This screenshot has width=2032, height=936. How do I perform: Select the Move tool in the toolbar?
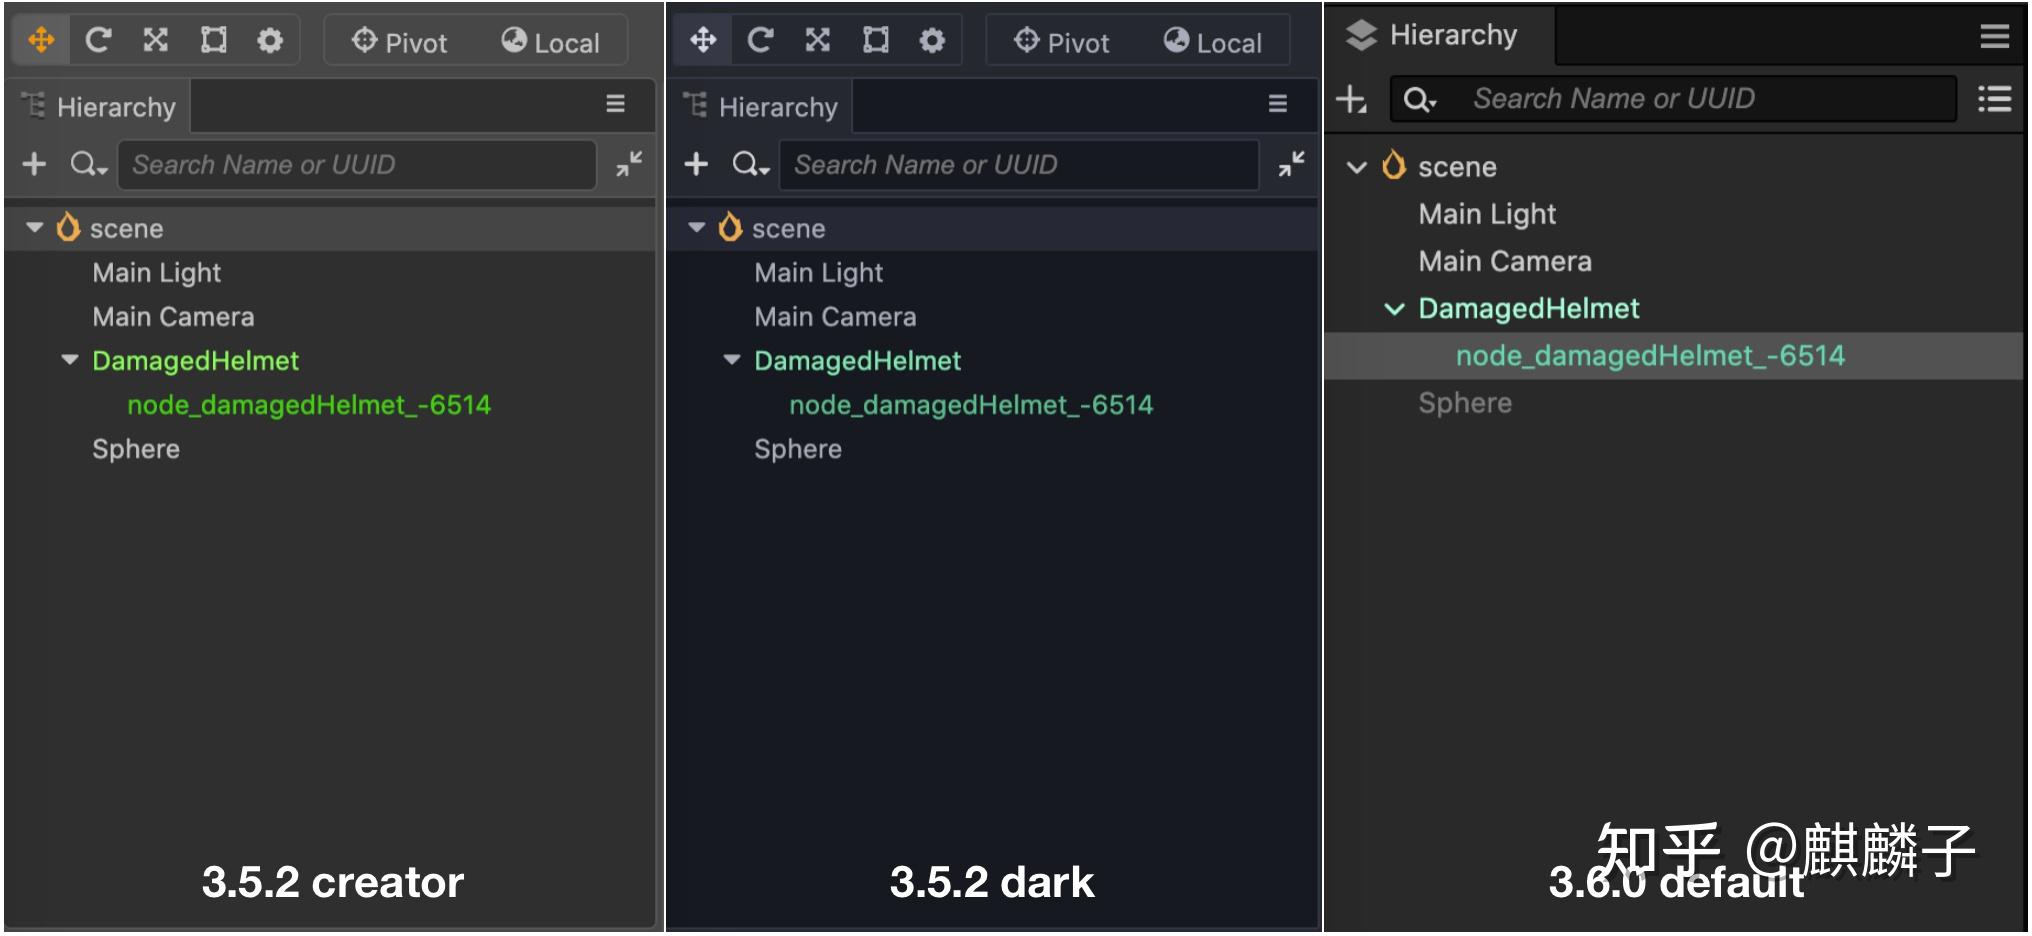40,40
